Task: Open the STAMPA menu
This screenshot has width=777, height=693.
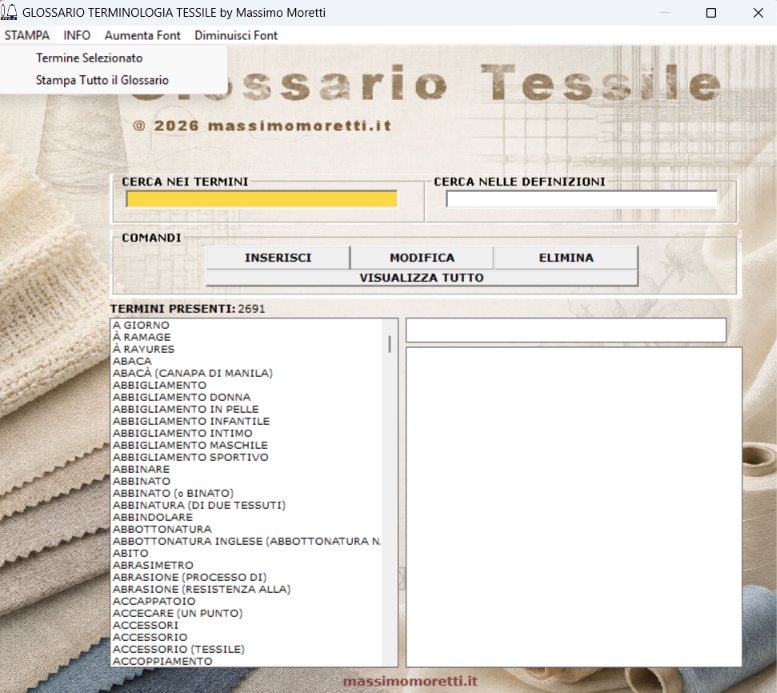Action: (x=27, y=35)
